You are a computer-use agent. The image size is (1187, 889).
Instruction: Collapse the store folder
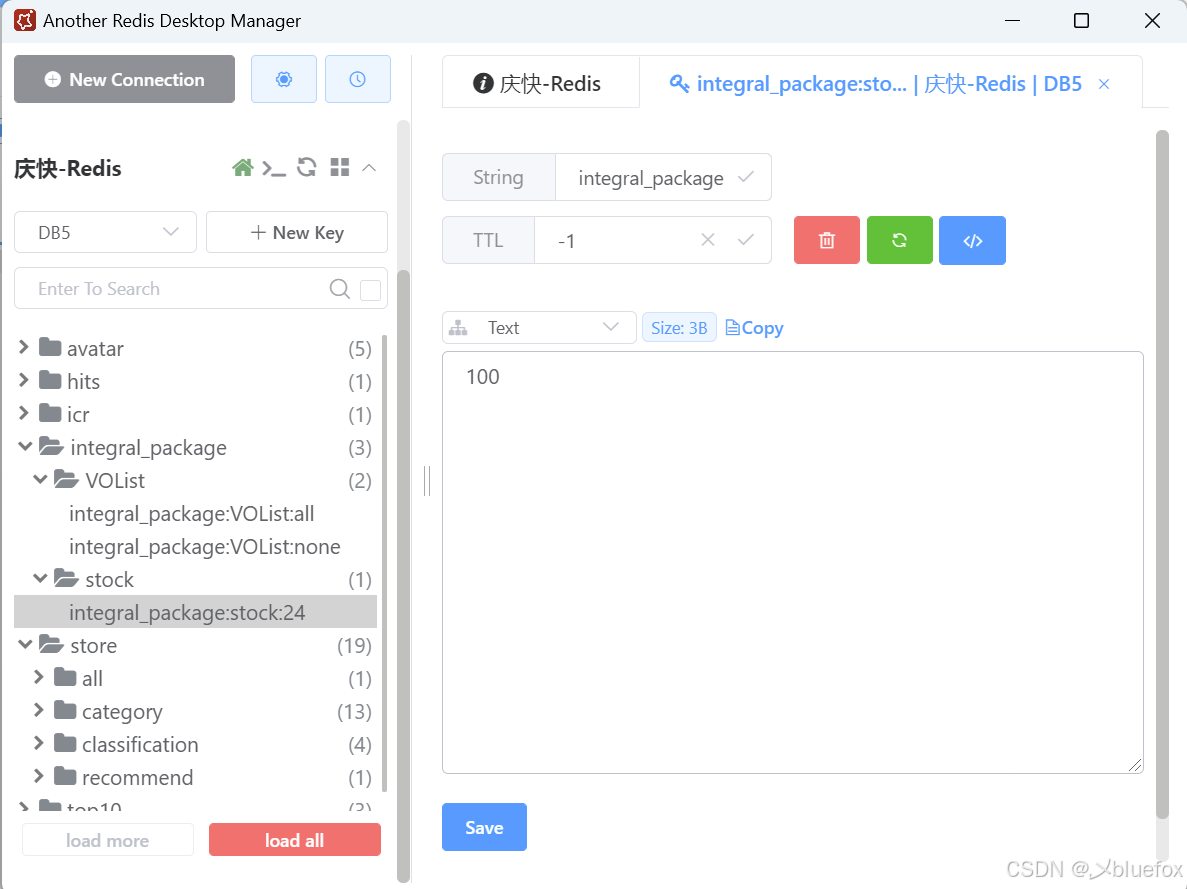(x=25, y=644)
